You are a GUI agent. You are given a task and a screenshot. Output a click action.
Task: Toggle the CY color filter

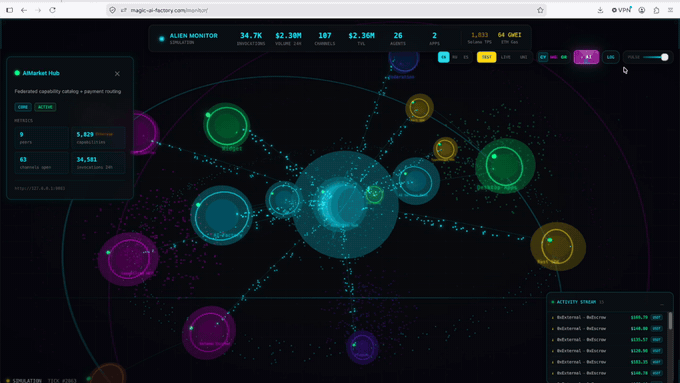tap(543, 57)
